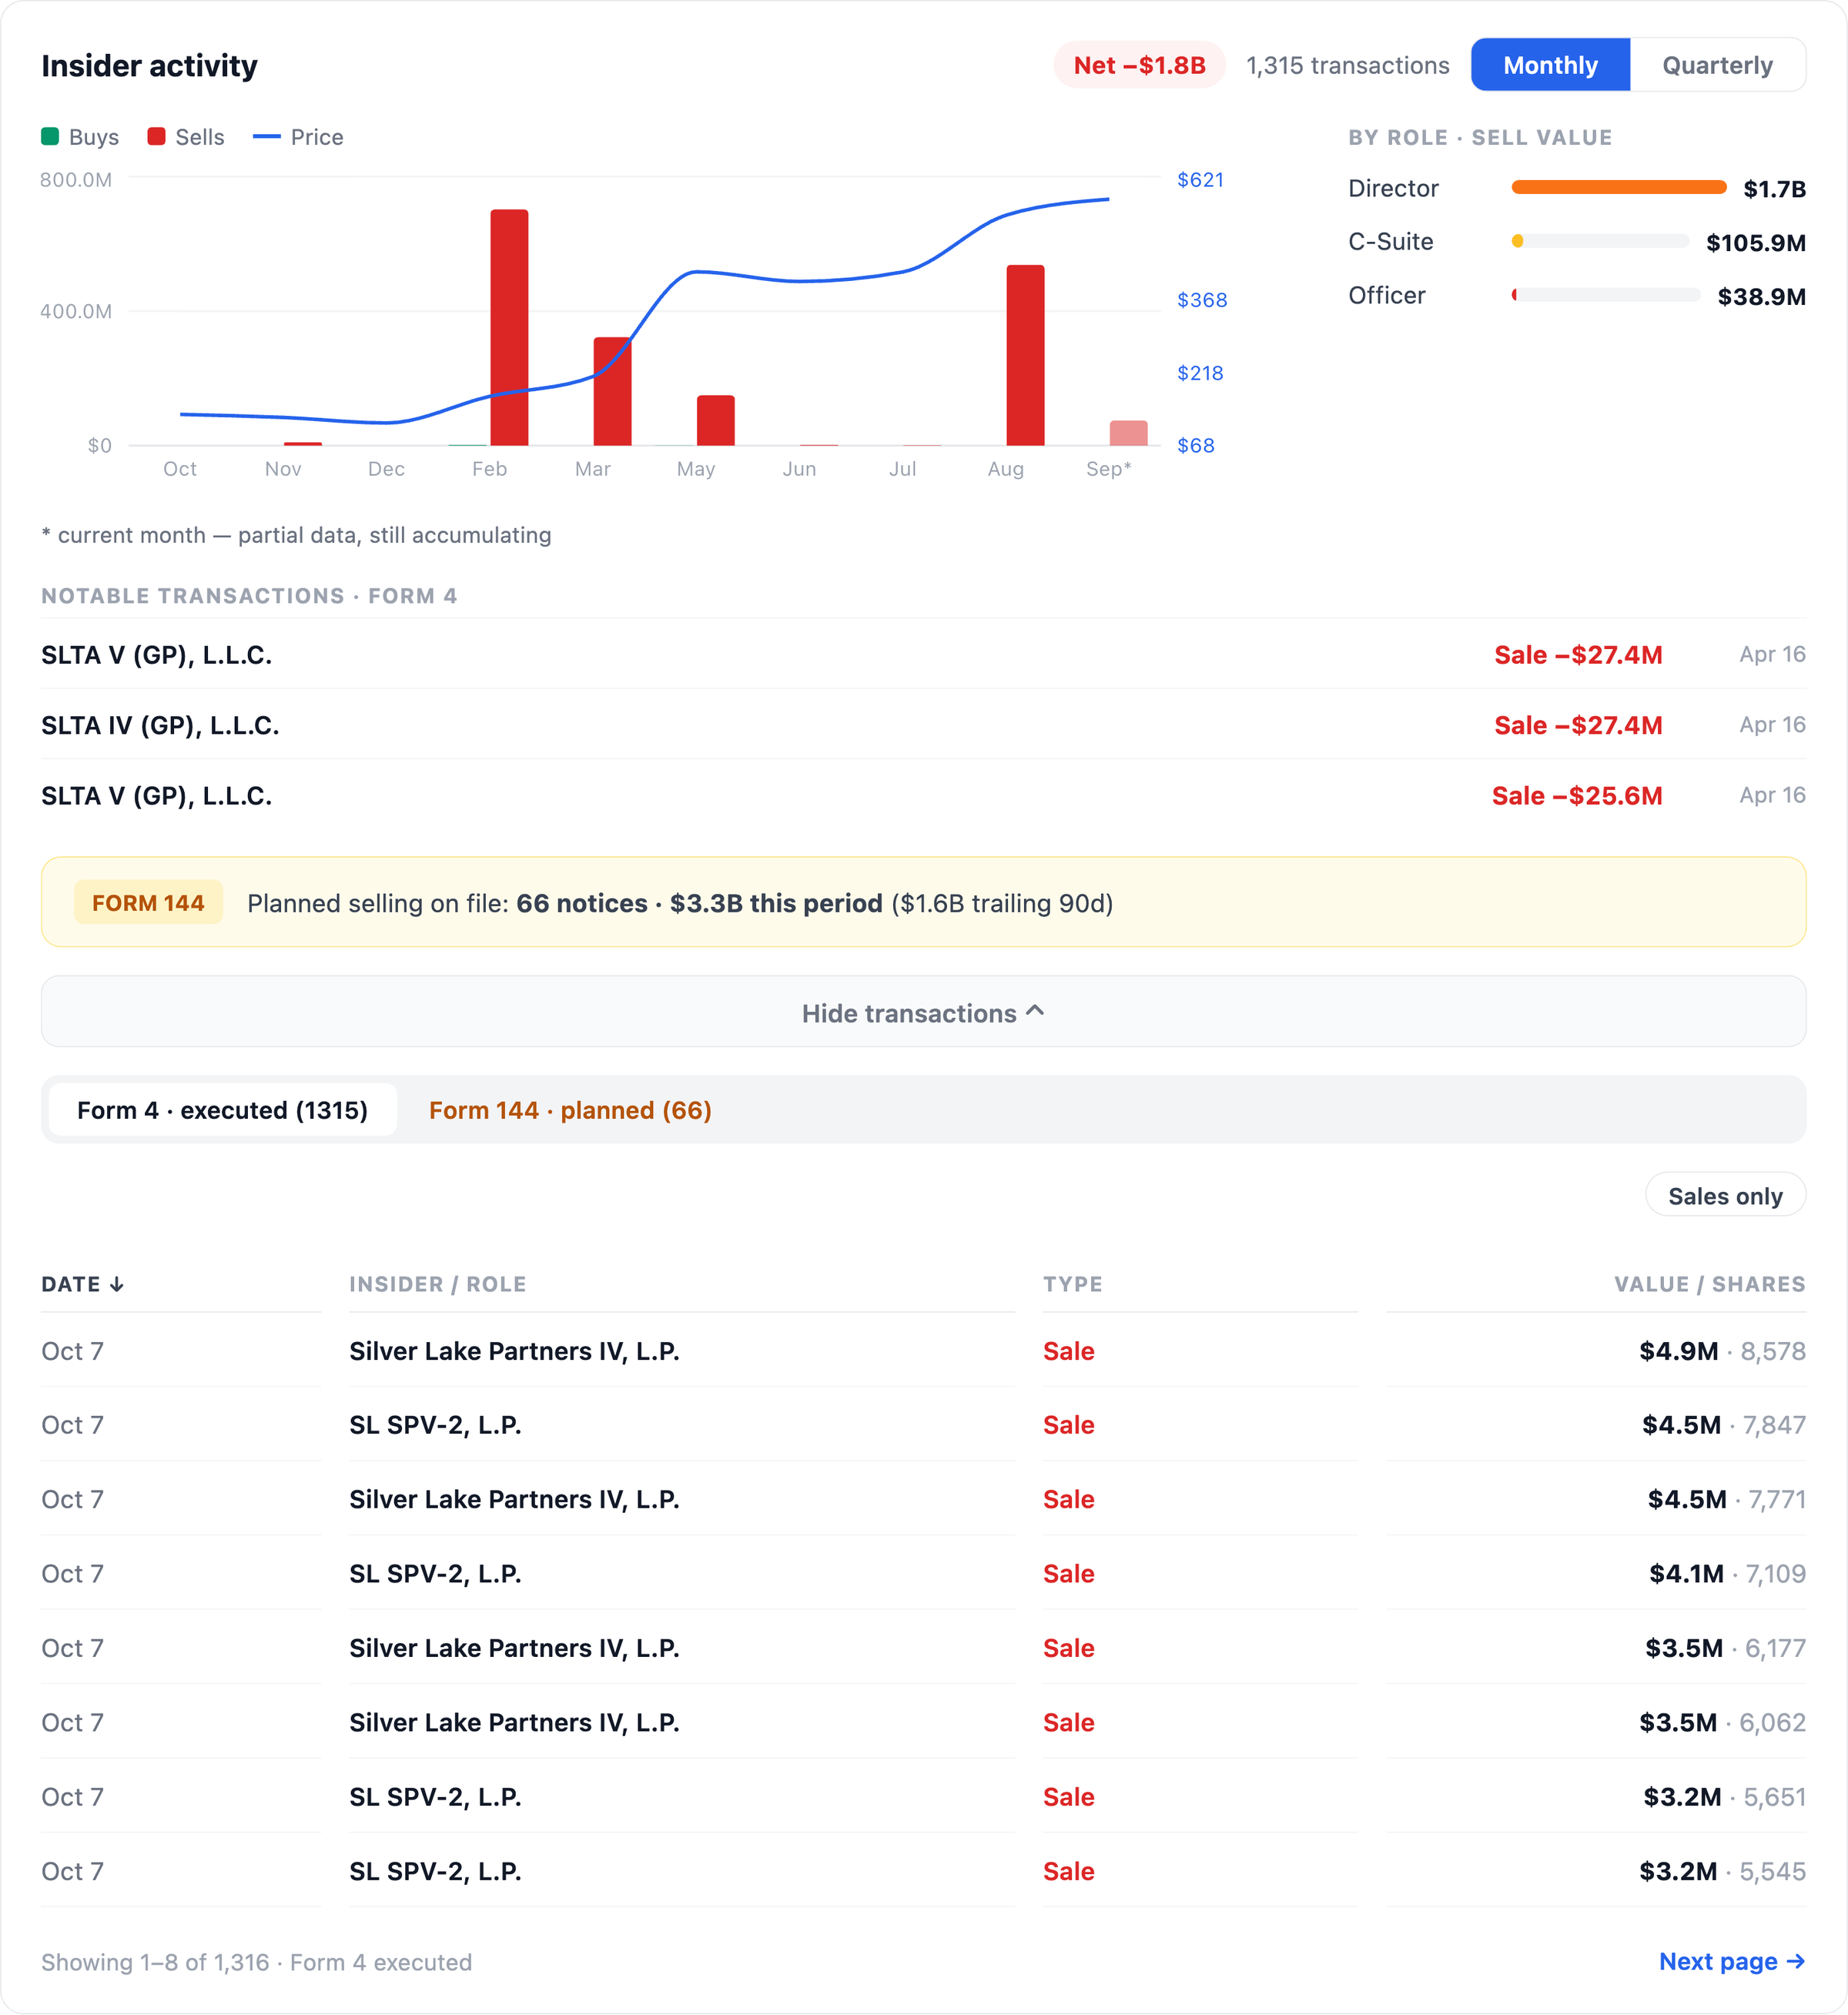Open the $4.1M · 7,109 sale row
This screenshot has height=2015, width=1848.
[923, 1573]
